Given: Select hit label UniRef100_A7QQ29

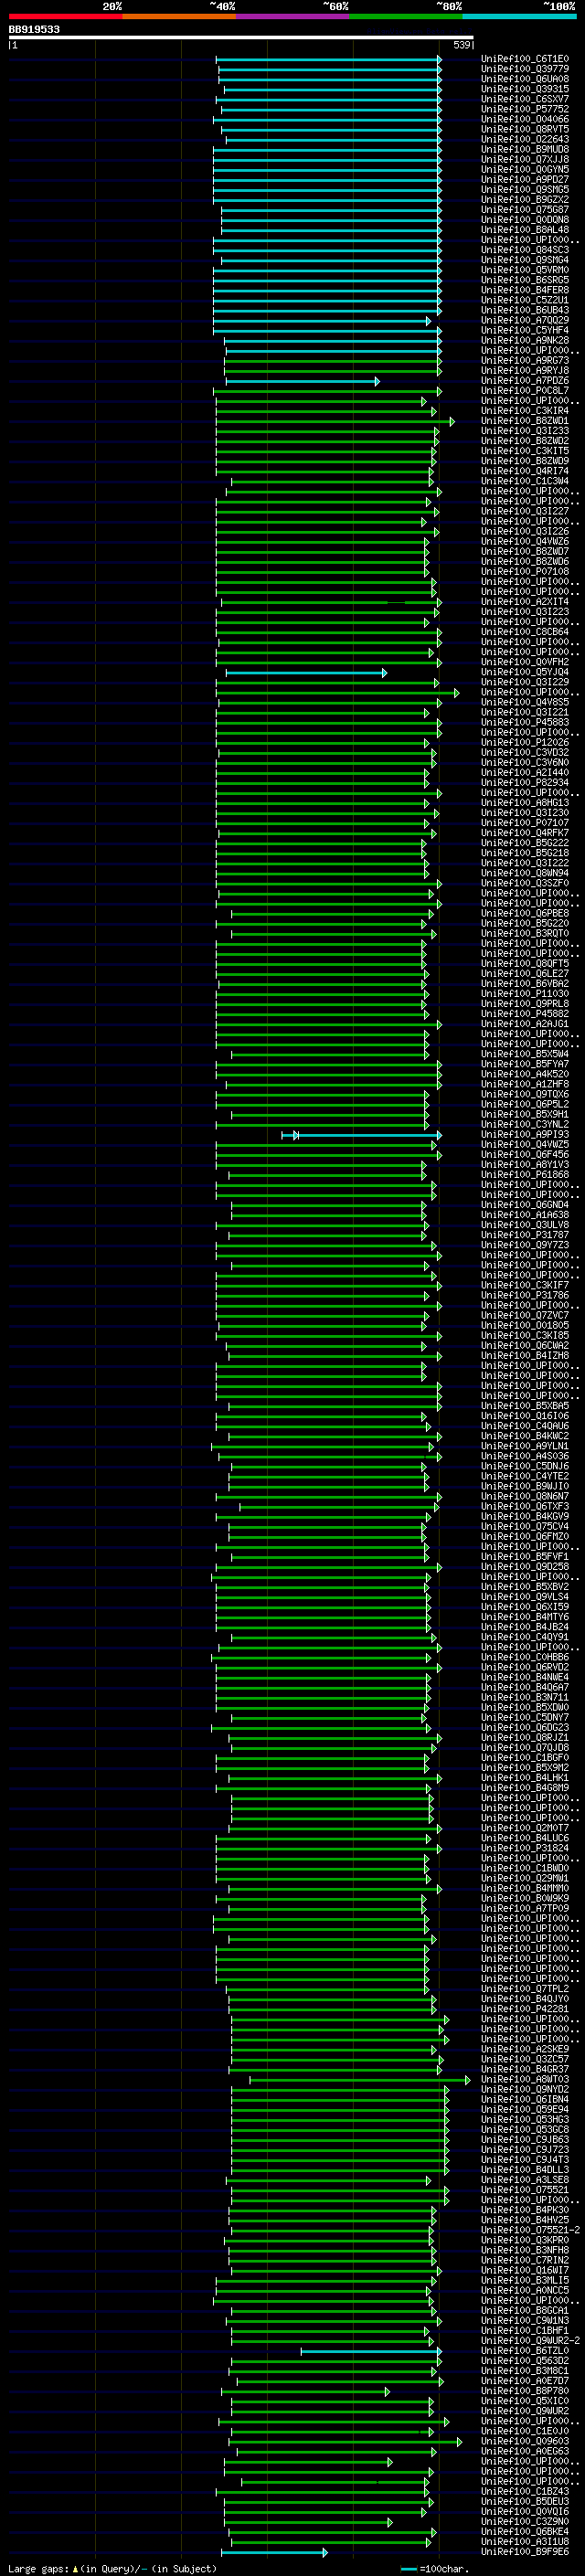Looking at the screenshot, I should pyautogui.click(x=525, y=320).
